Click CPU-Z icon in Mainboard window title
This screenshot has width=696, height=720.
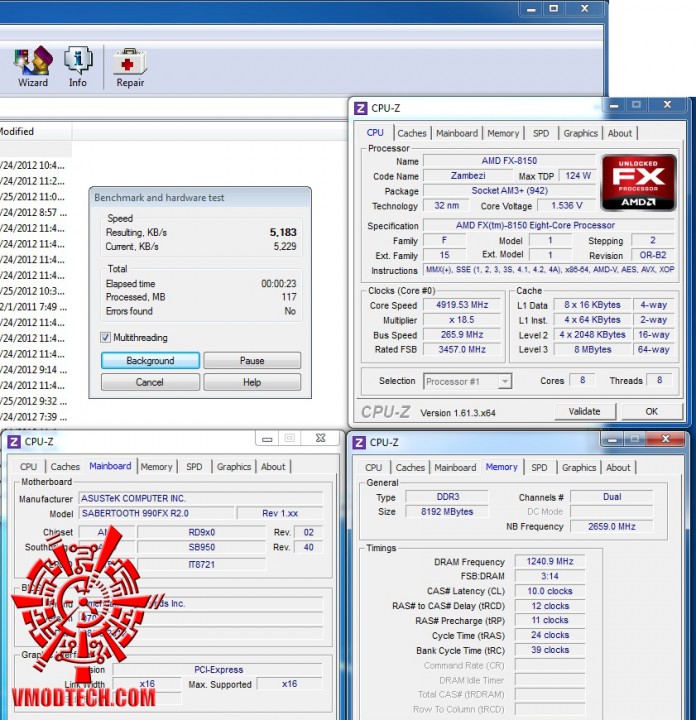click(x=14, y=442)
